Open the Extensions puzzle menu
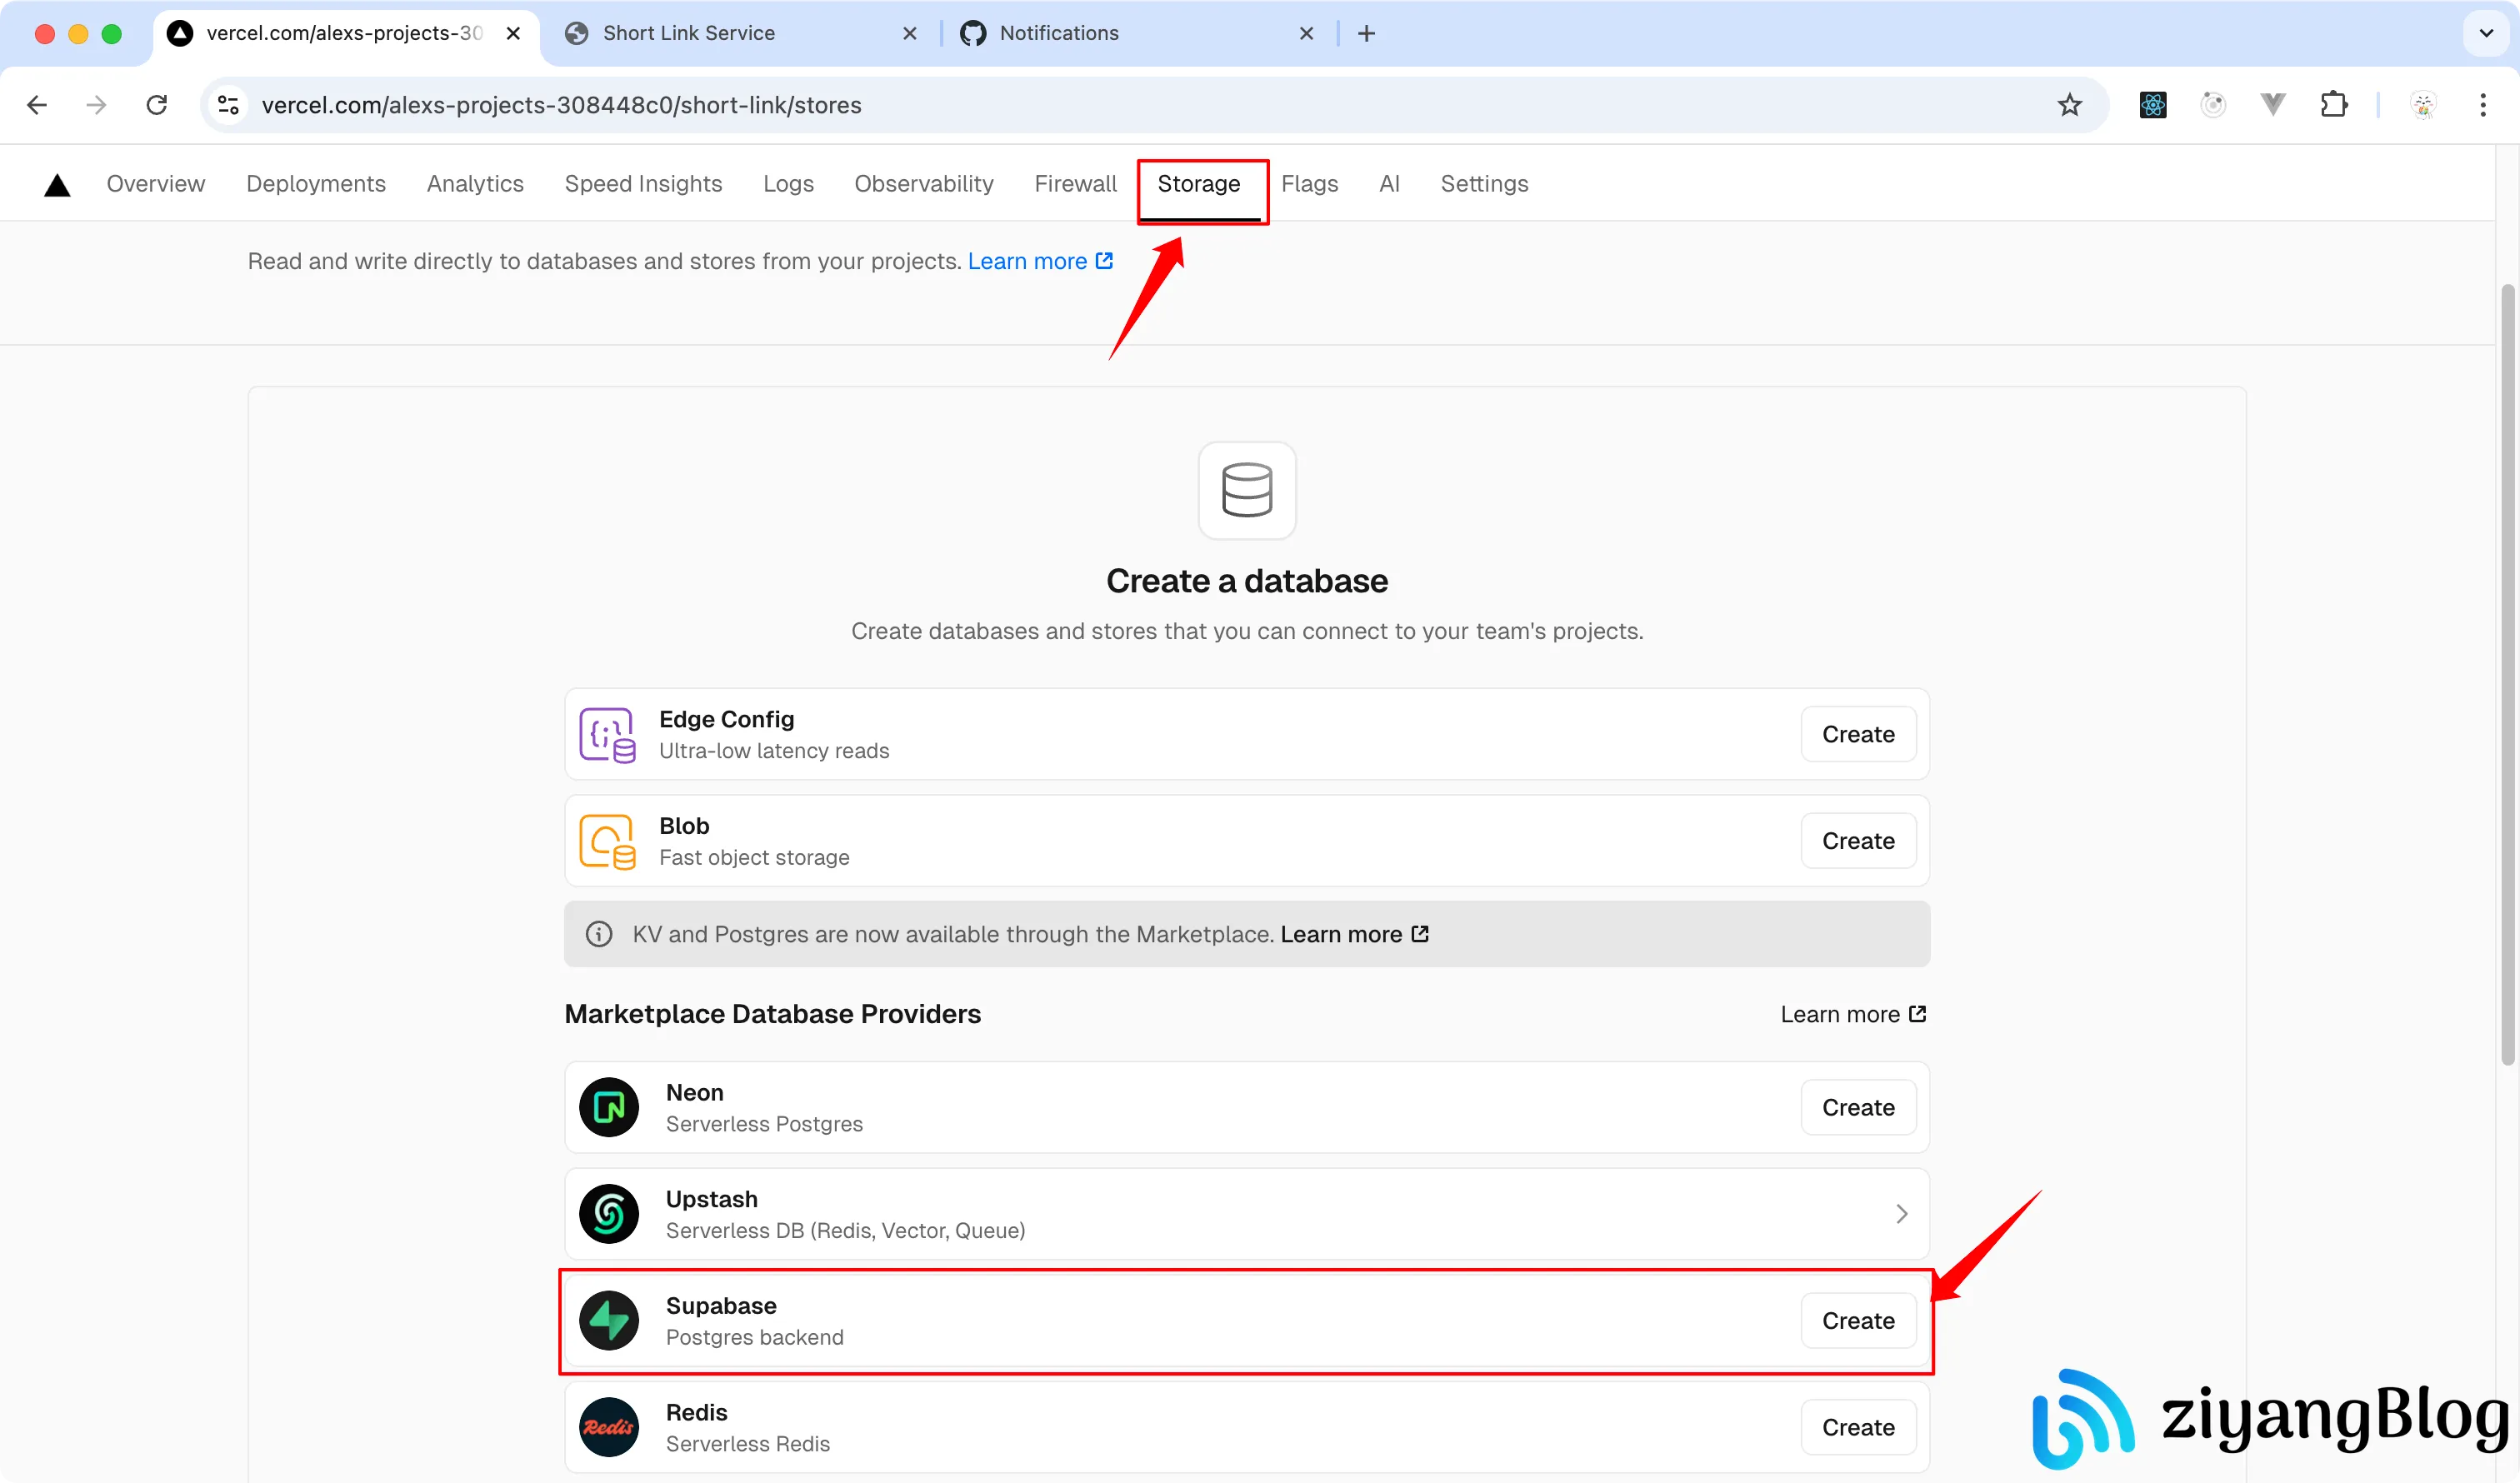The image size is (2520, 1483). 2334,105
